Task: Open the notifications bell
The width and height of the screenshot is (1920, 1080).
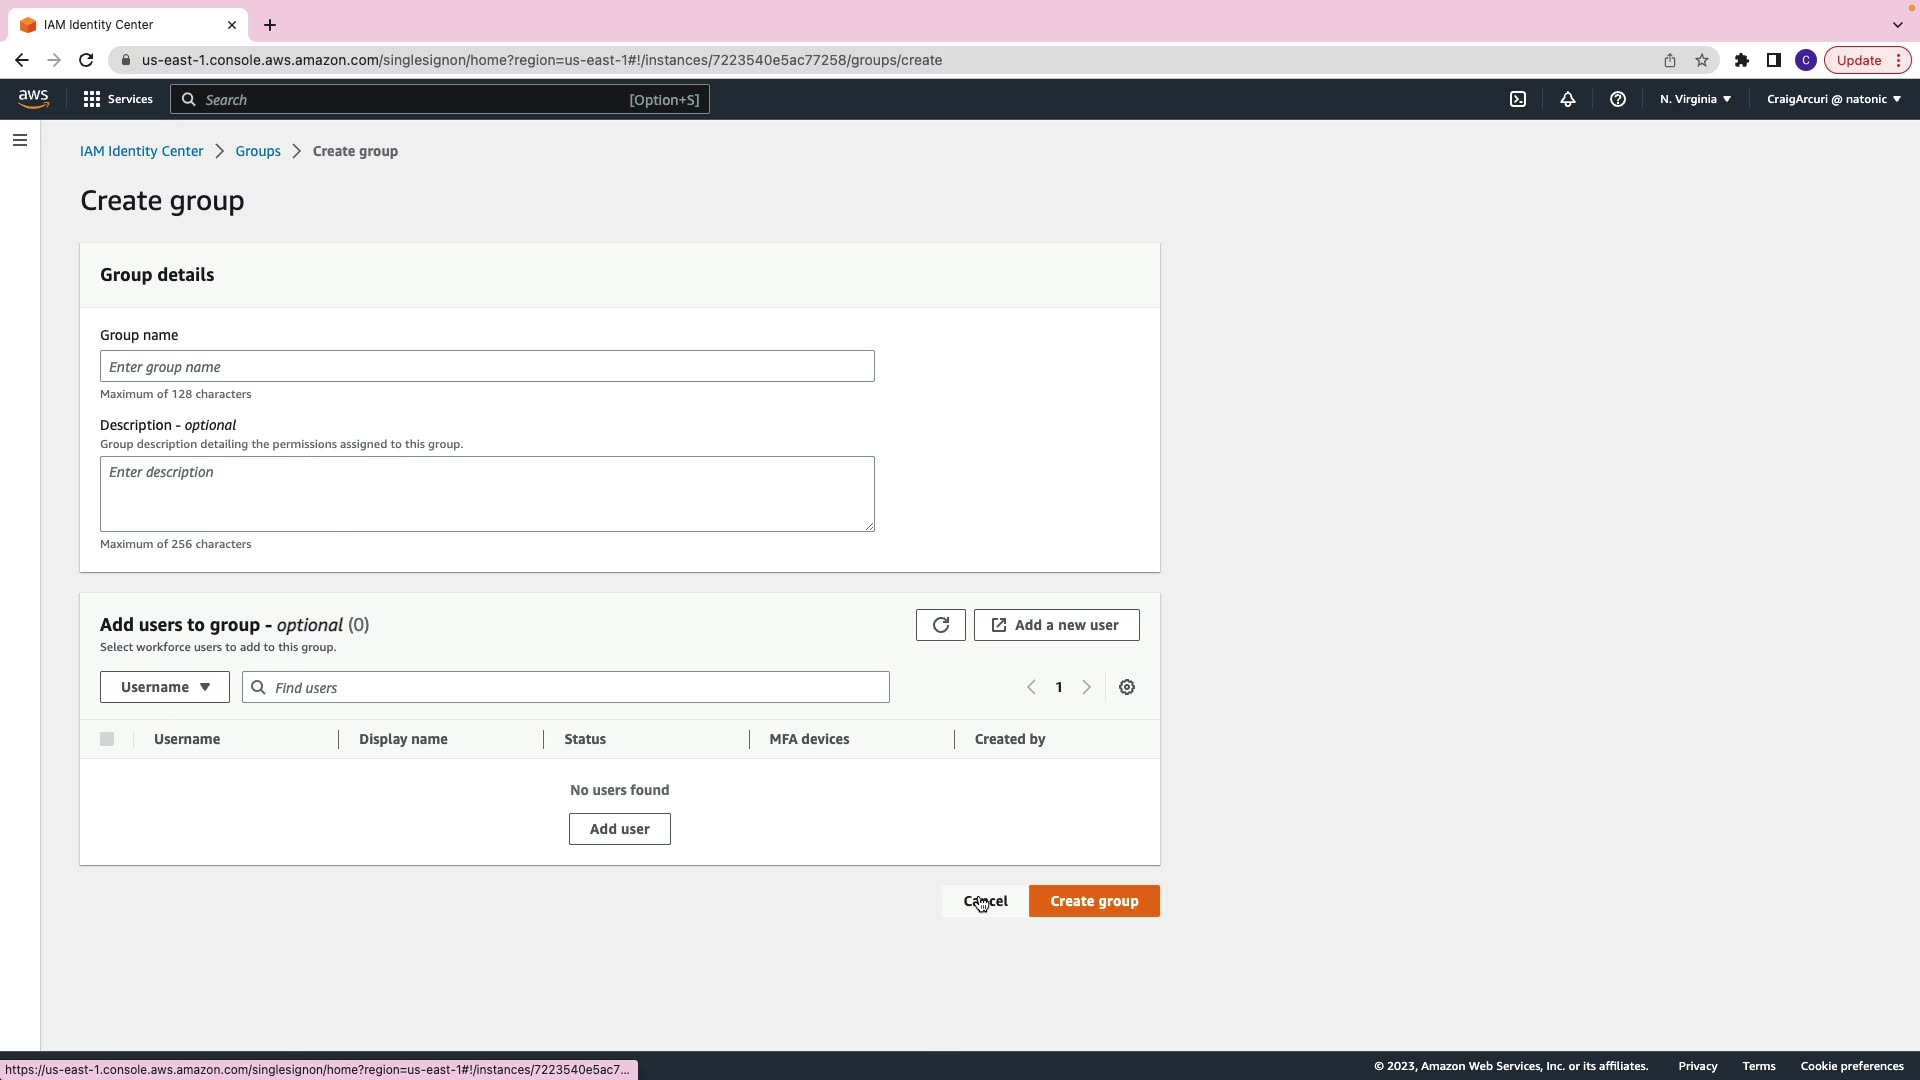Action: tap(1567, 99)
